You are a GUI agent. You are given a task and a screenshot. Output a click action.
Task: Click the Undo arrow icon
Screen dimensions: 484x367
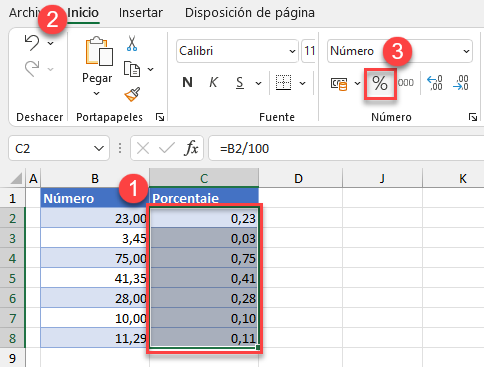(32, 43)
